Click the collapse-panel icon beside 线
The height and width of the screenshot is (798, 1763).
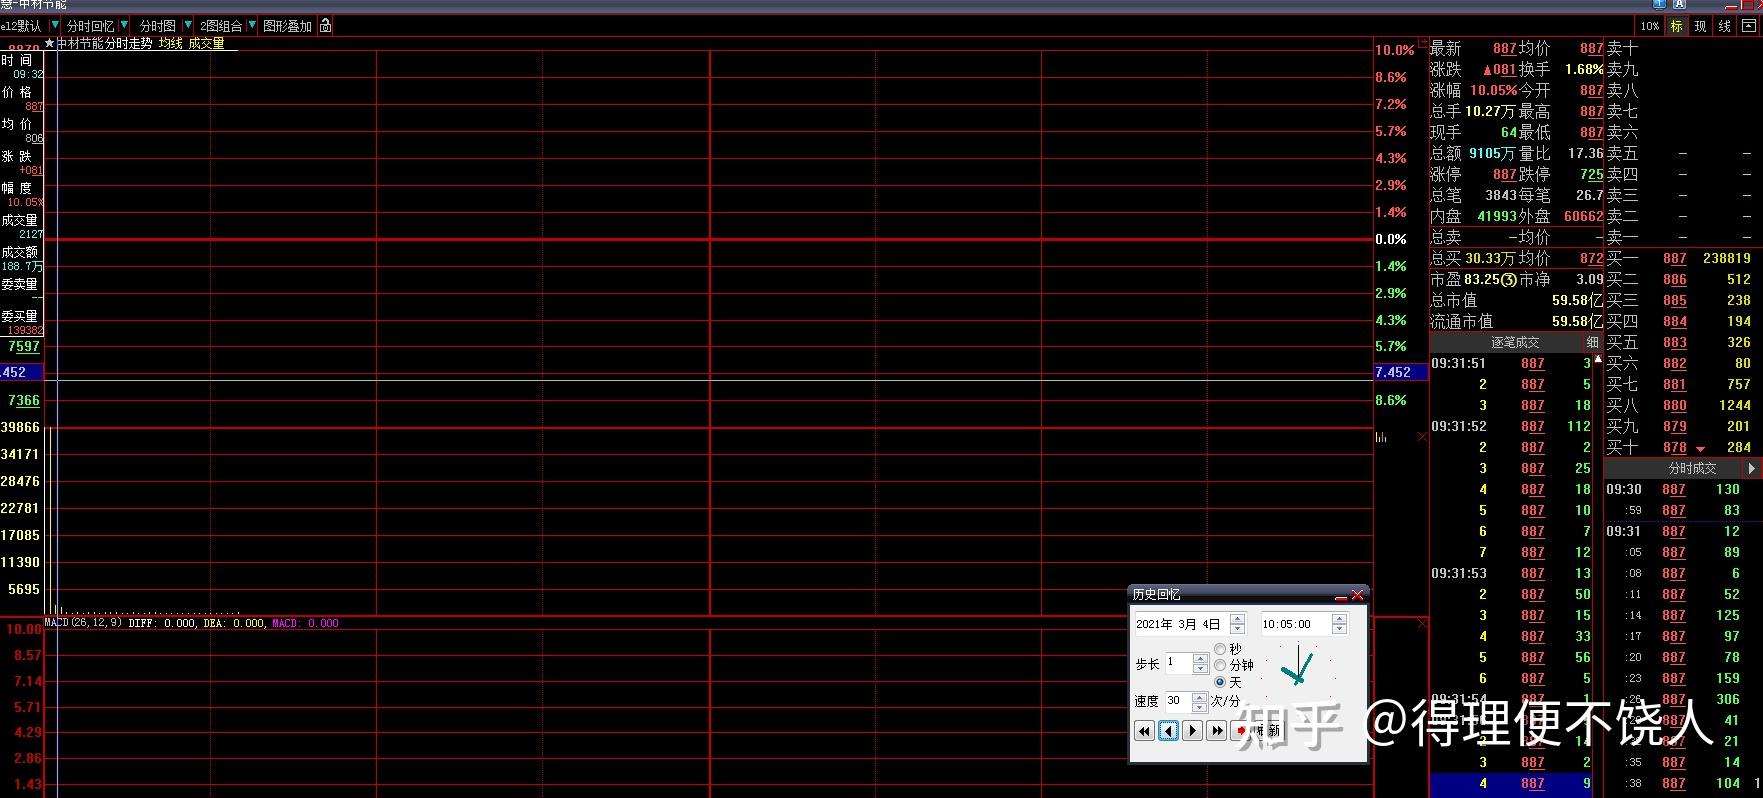[x=1749, y=26]
